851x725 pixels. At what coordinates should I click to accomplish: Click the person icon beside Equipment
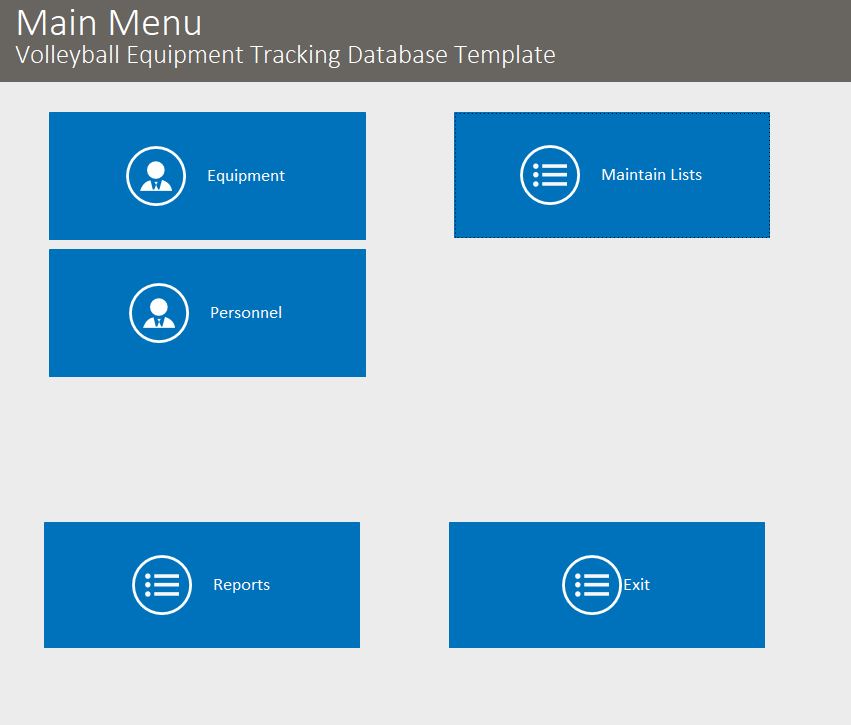click(x=156, y=176)
